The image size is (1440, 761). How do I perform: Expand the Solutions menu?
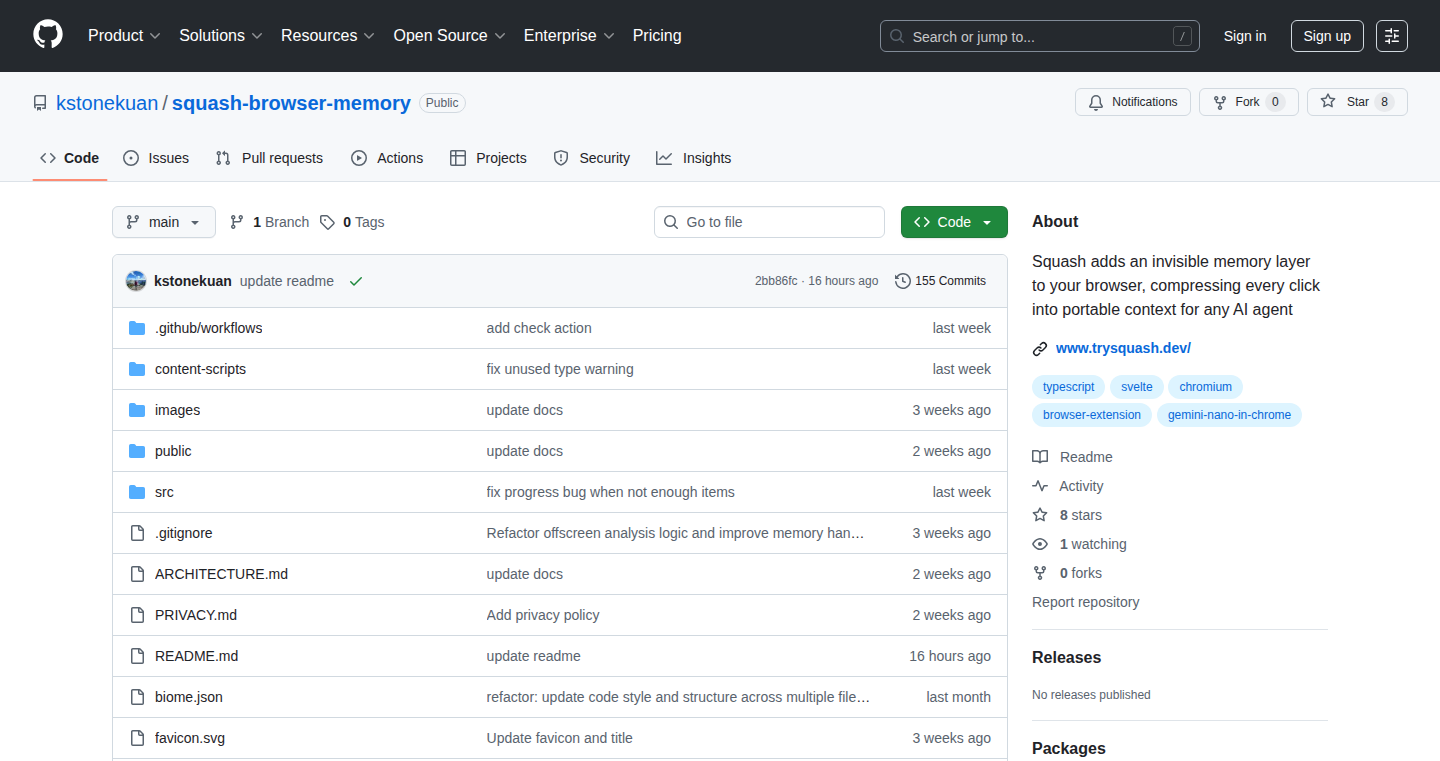pos(221,35)
